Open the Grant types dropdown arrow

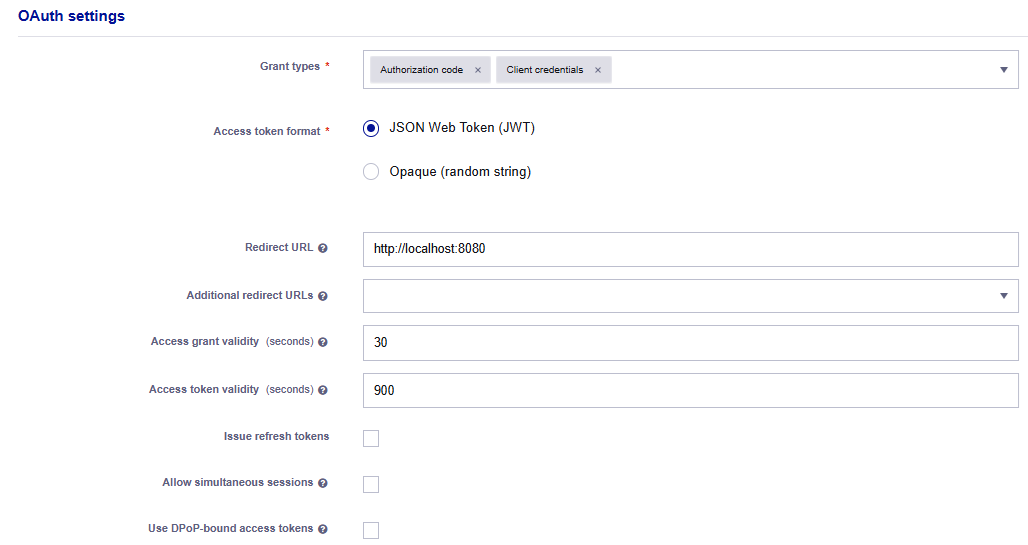click(1004, 70)
